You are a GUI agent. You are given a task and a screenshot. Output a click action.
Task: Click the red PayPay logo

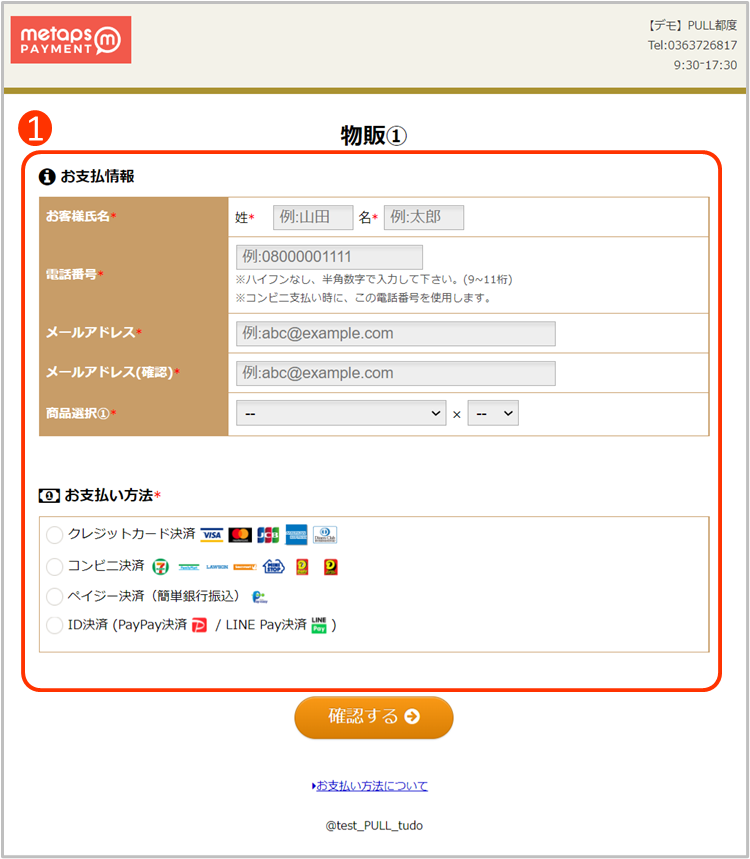[199, 625]
